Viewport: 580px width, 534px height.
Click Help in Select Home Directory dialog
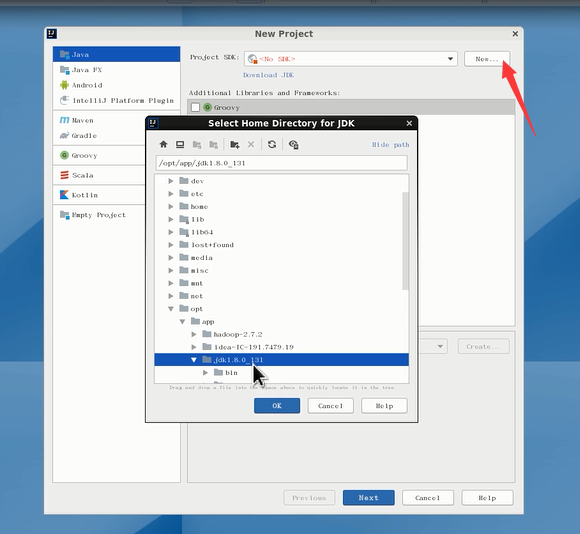click(x=384, y=406)
